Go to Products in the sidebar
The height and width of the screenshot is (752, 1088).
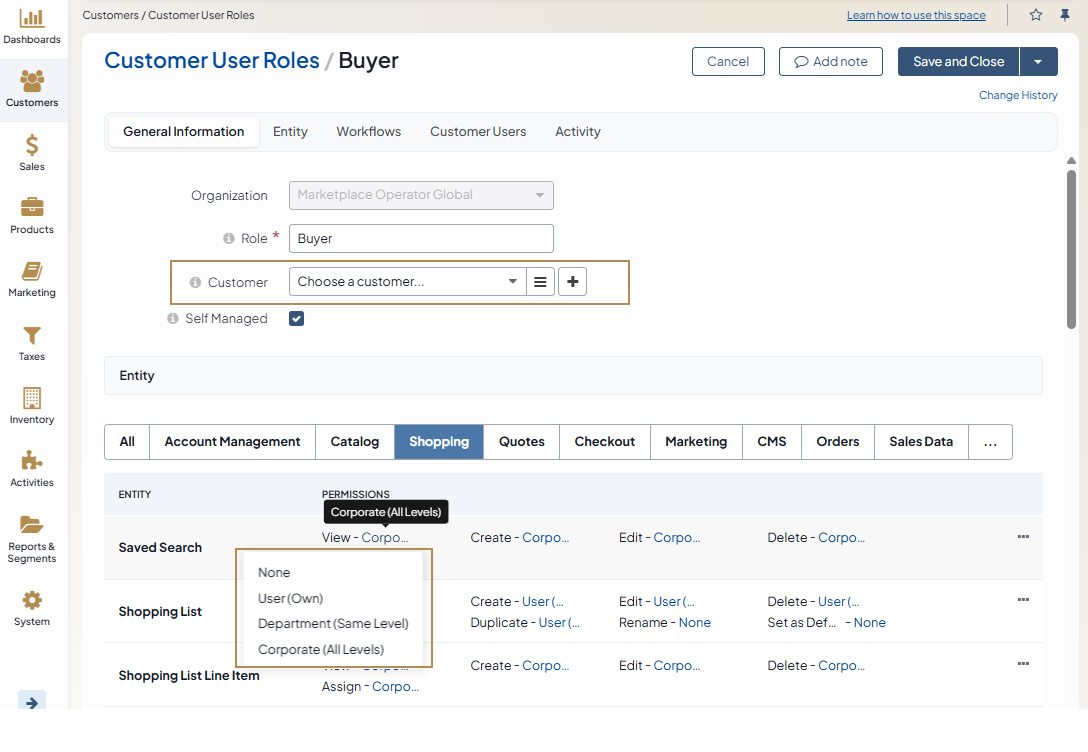click(32, 216)
